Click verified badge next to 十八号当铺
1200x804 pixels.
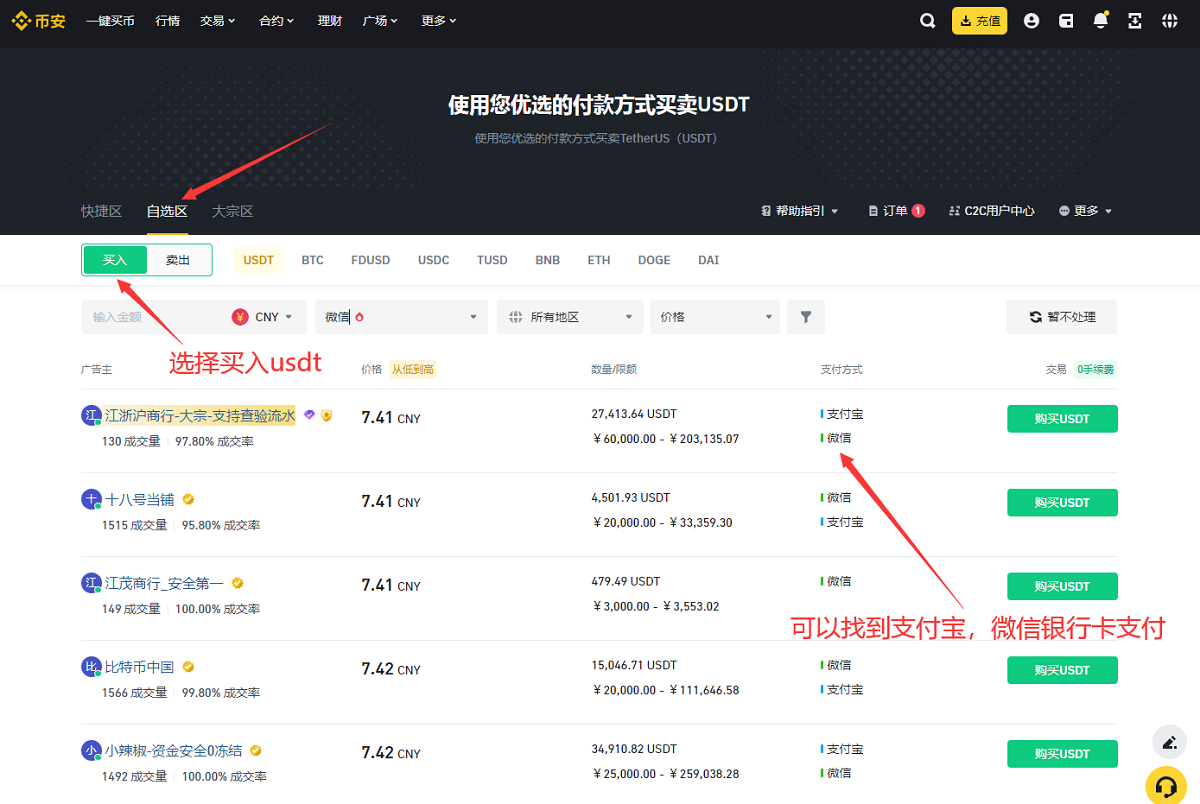pyautogui.click(x=188, y=499)
